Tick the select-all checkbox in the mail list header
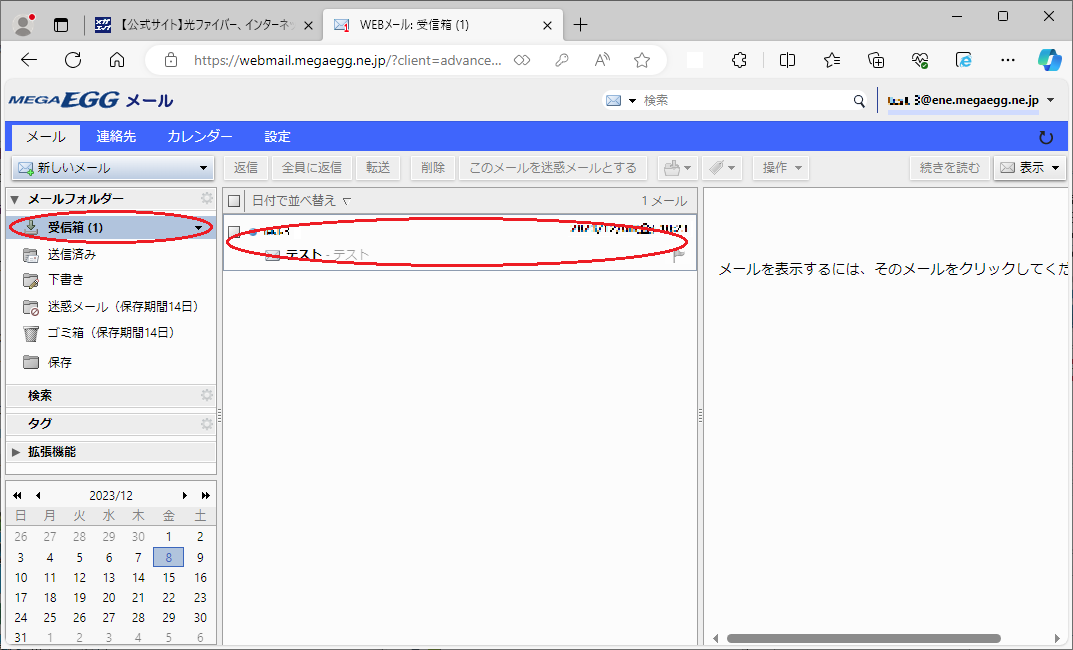Screen dimensions: 1073x650 [x=234, y=201]
